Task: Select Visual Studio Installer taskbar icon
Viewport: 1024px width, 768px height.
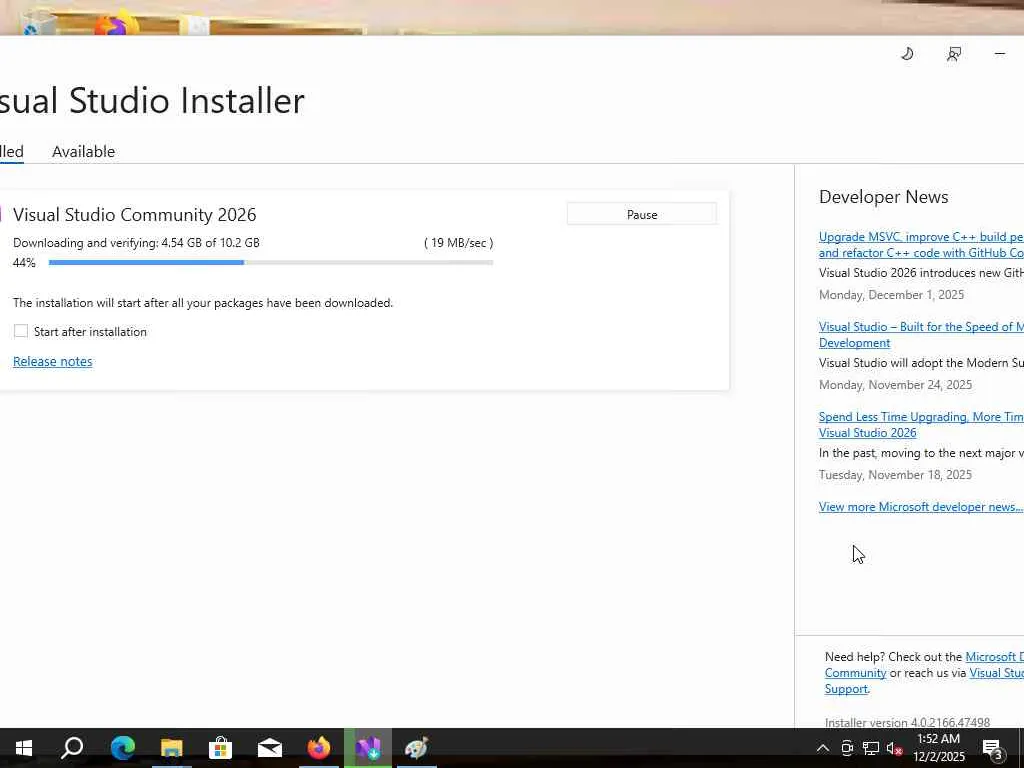Action: (368, 748)
